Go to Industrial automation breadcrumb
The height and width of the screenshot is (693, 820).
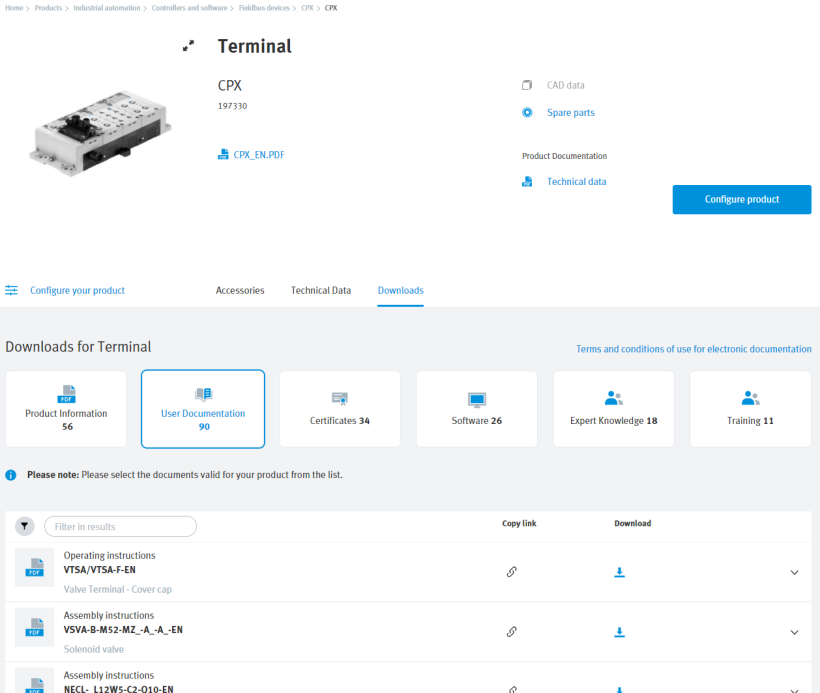click(x=107, y=8)
